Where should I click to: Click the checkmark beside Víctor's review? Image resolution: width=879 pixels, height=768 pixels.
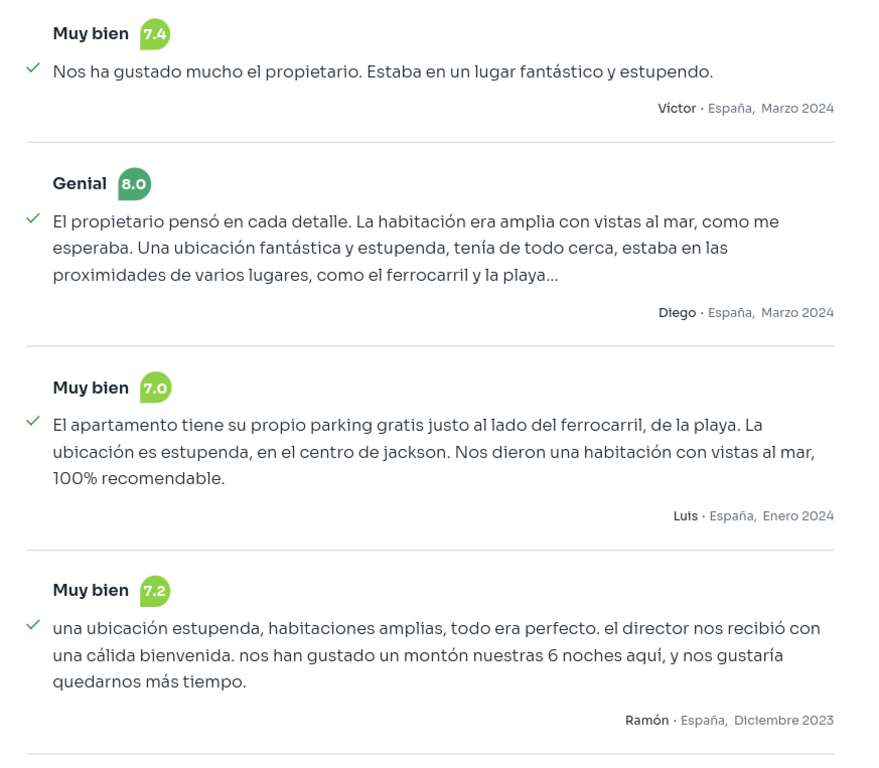point(33,68)
